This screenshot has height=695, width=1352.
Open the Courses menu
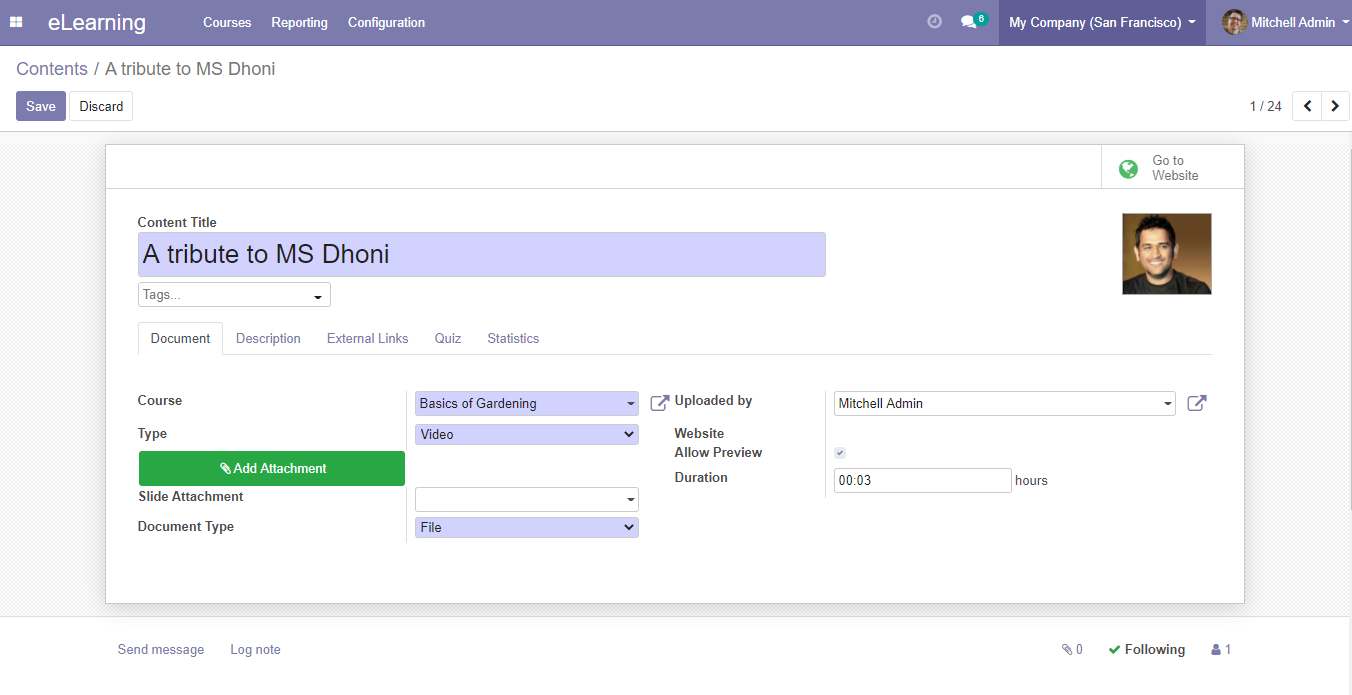click(x=227, y=22)
